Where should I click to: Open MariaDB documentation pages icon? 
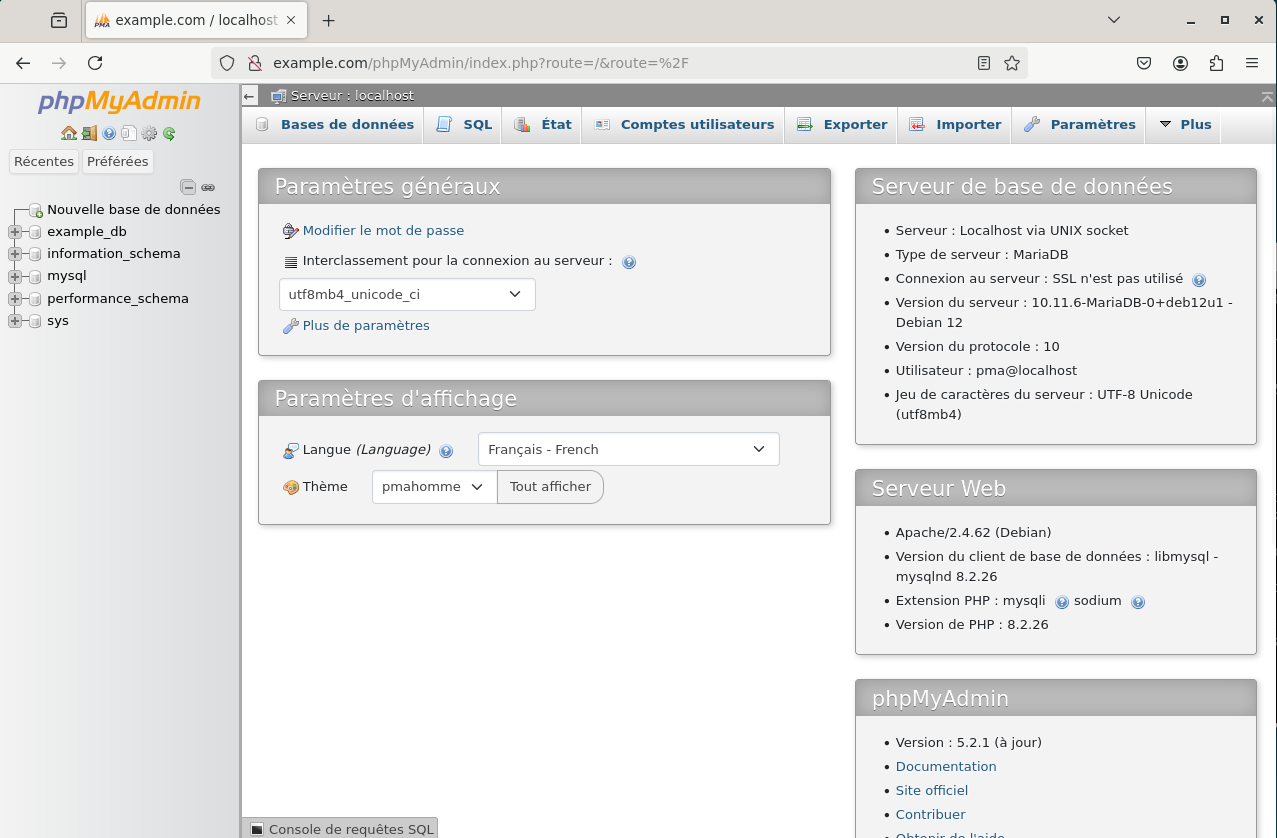coord(129,133)
